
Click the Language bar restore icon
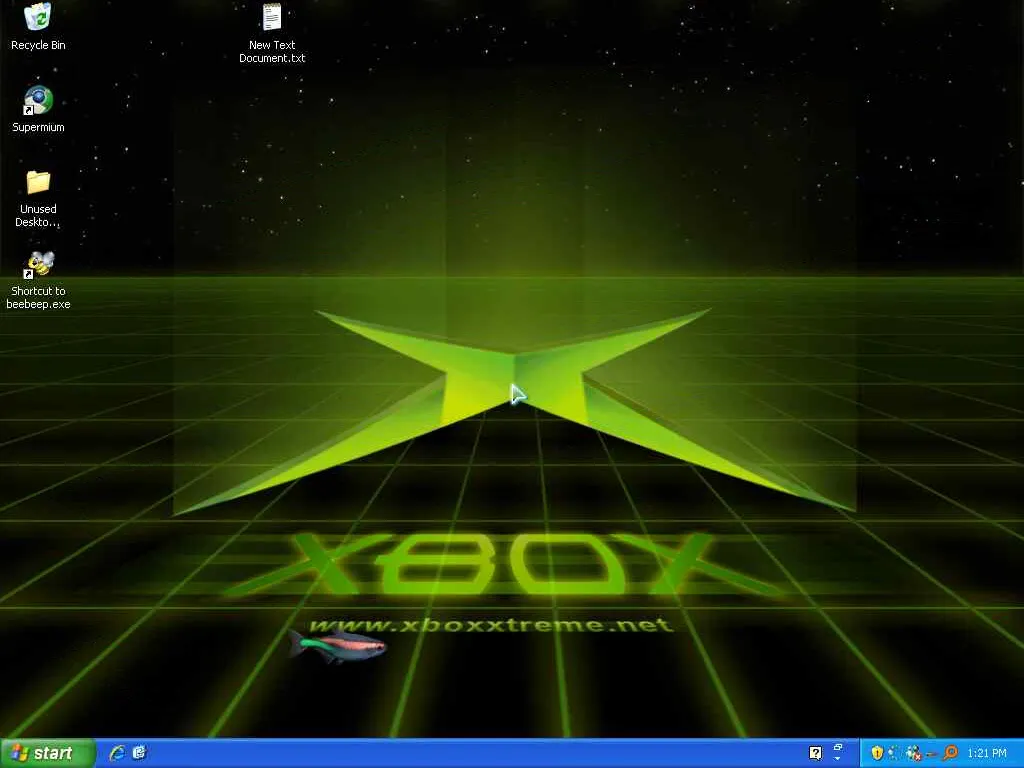click(838, 748)
